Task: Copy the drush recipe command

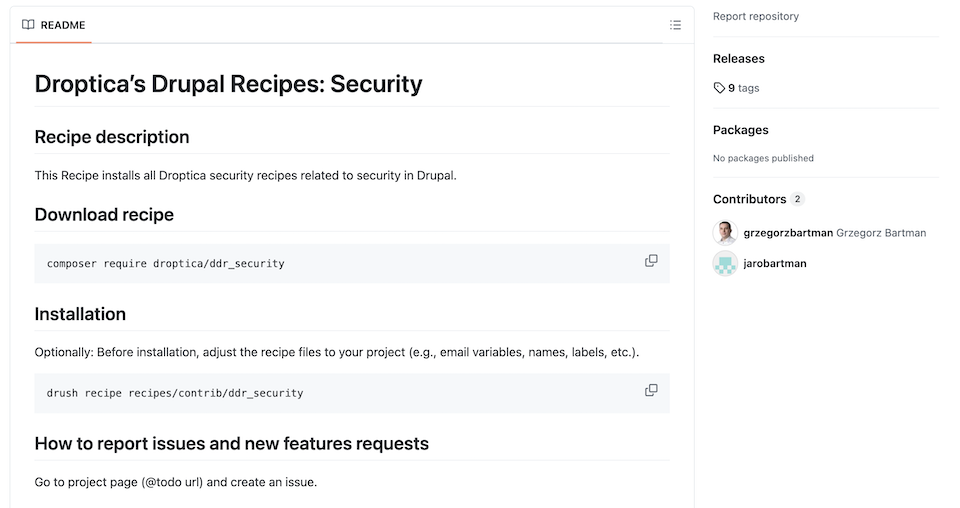Action: (651, 390)
